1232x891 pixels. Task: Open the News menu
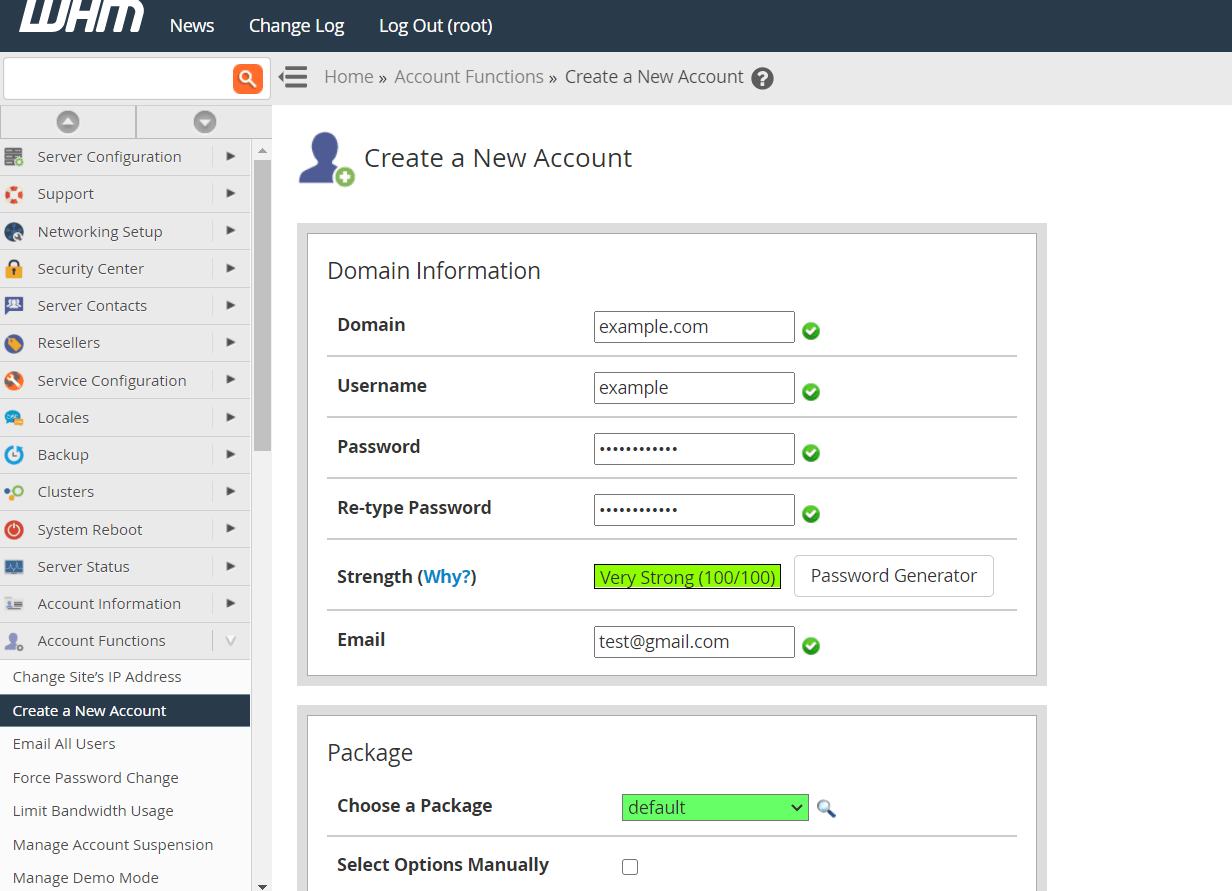pos(191,25)
